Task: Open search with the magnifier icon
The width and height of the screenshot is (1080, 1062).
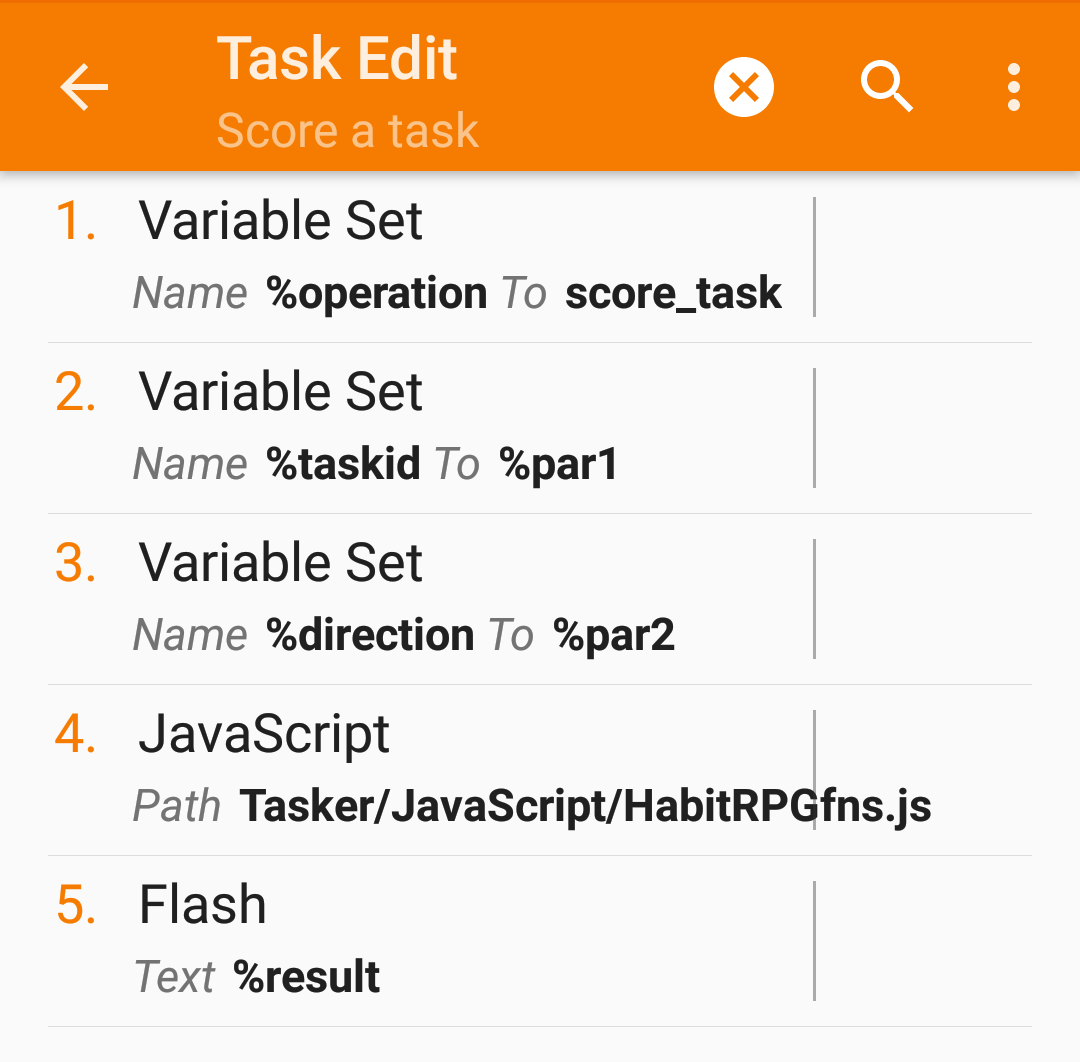Action: [x=887, y=88]
